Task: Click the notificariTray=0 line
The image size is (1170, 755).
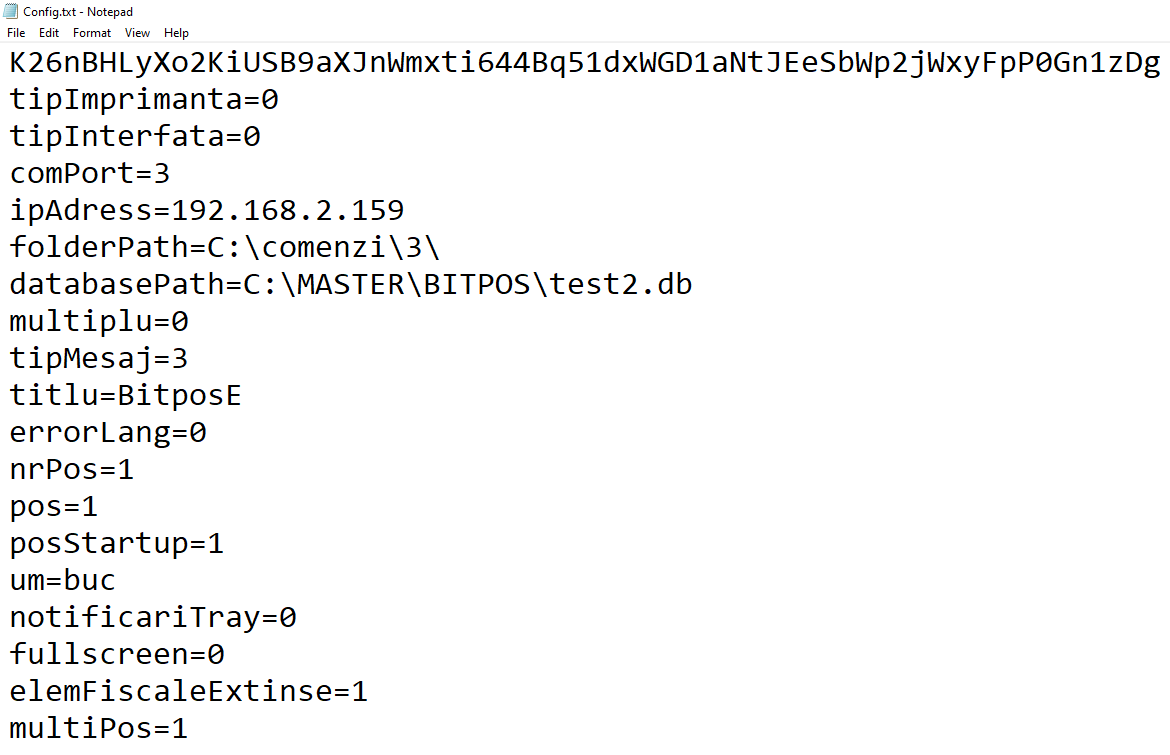Action: (x=153, y=618)
